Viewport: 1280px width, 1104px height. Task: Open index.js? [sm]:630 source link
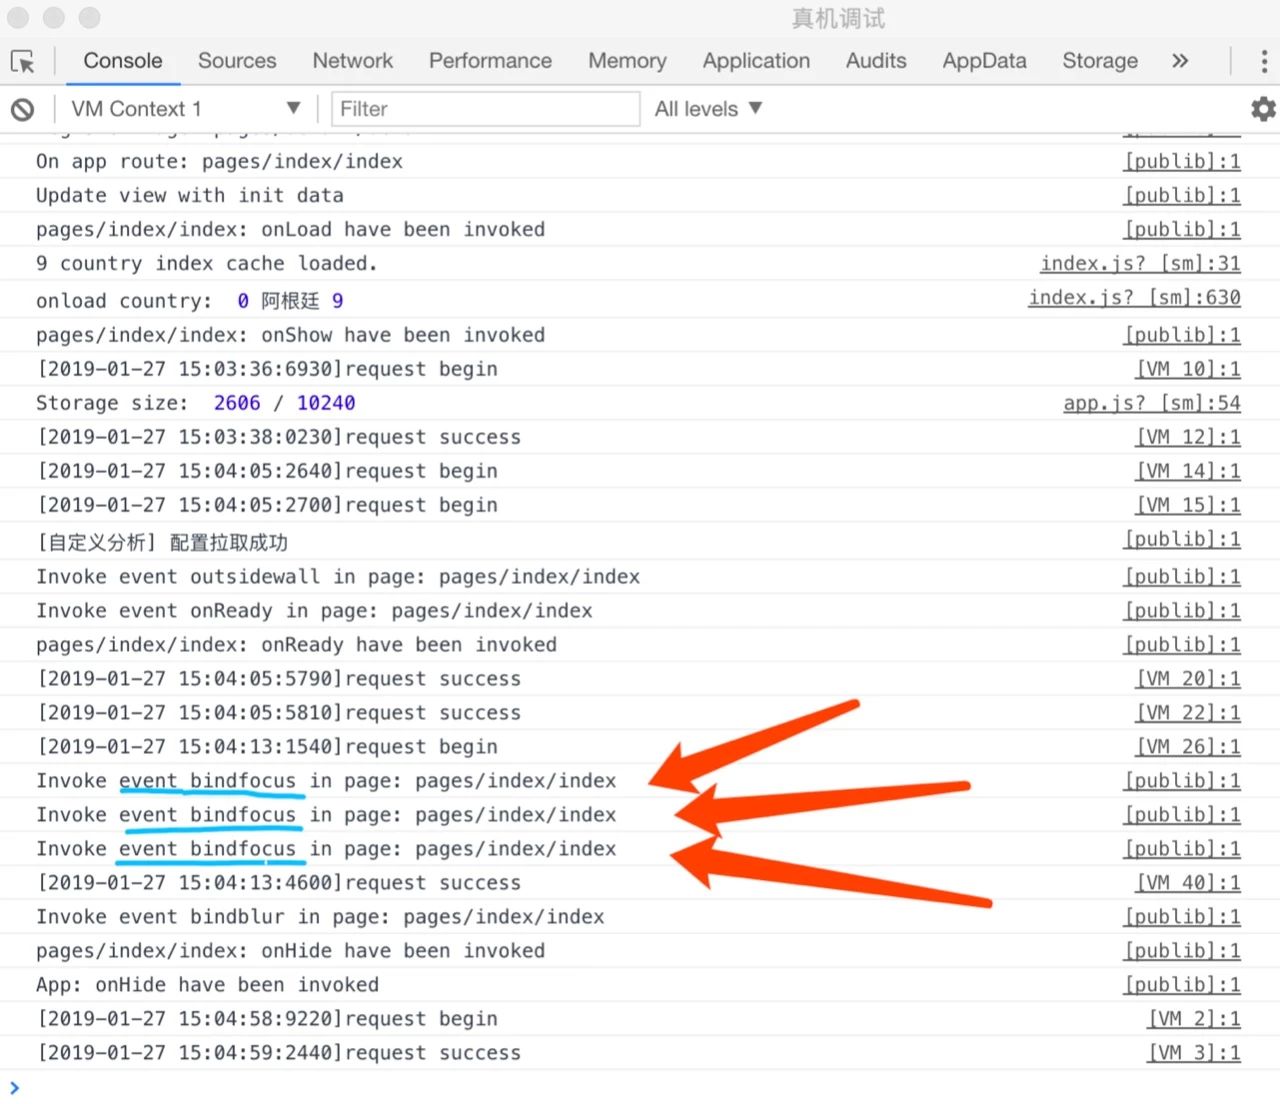coord(1134,297)
